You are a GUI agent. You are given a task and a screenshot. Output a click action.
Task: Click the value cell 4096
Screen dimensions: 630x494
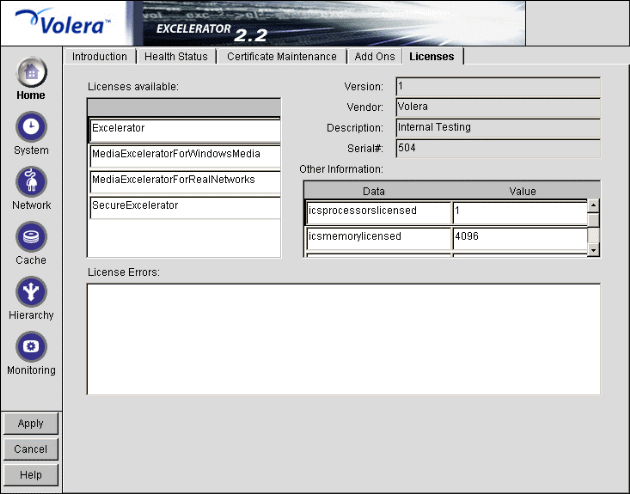[x=520, y=238]
